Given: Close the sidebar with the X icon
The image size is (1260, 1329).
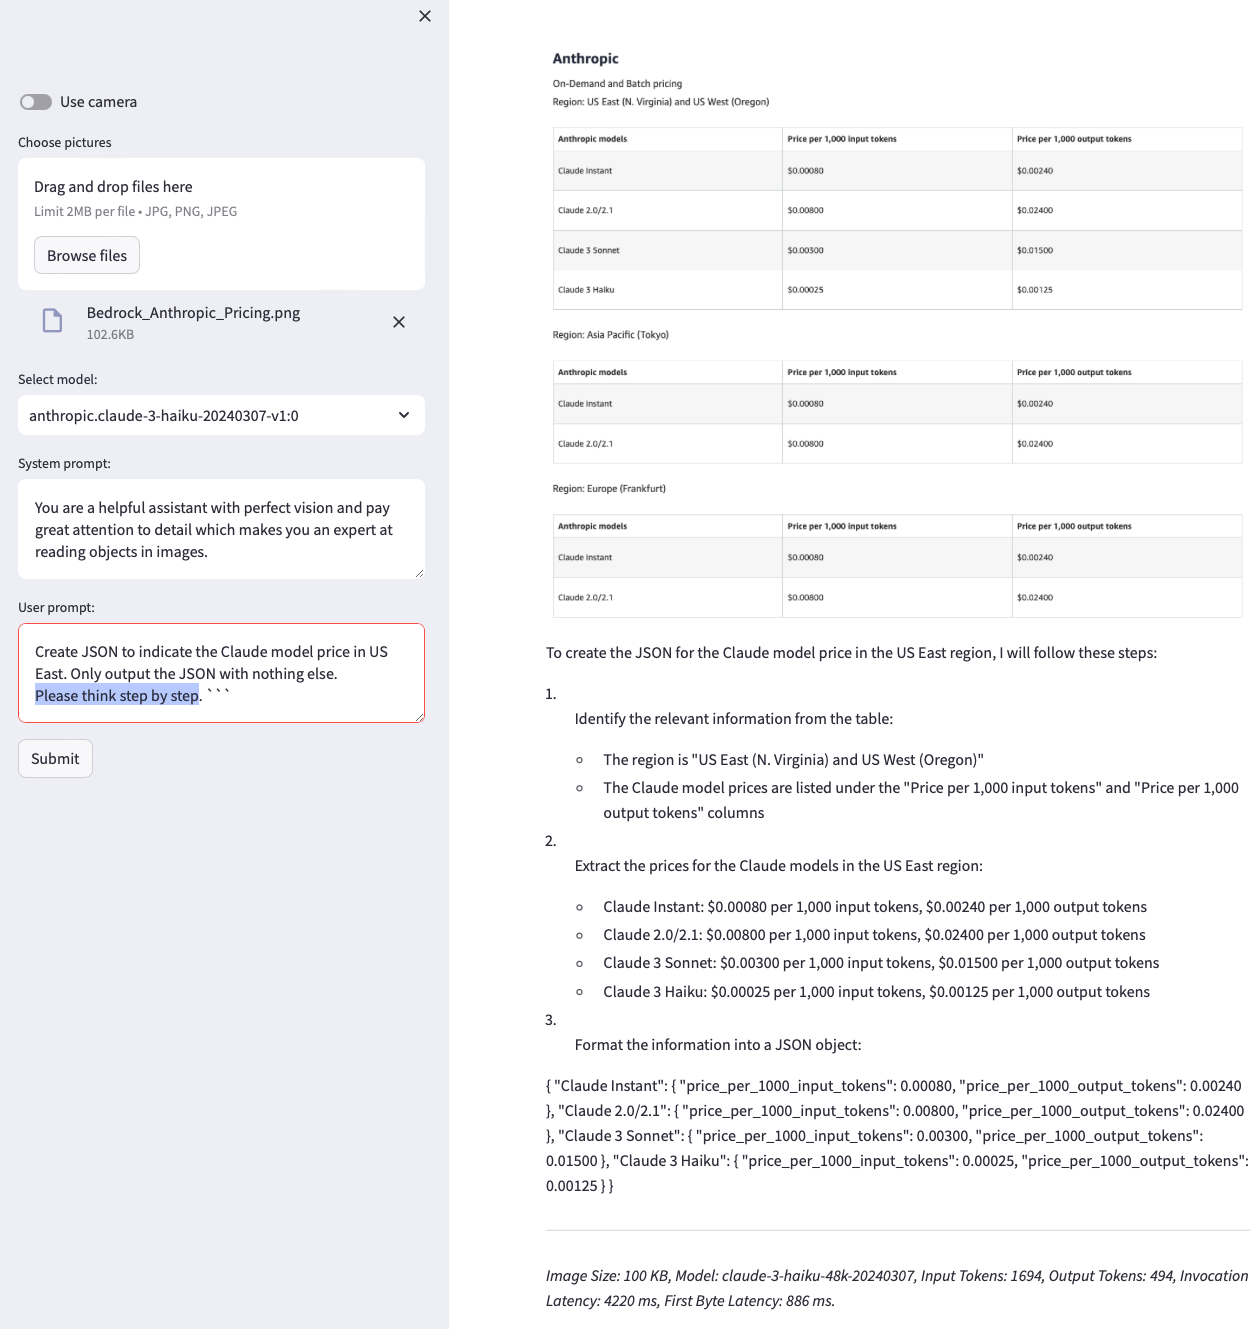Looking at the screenshot, I should click(x=425, y=16).
